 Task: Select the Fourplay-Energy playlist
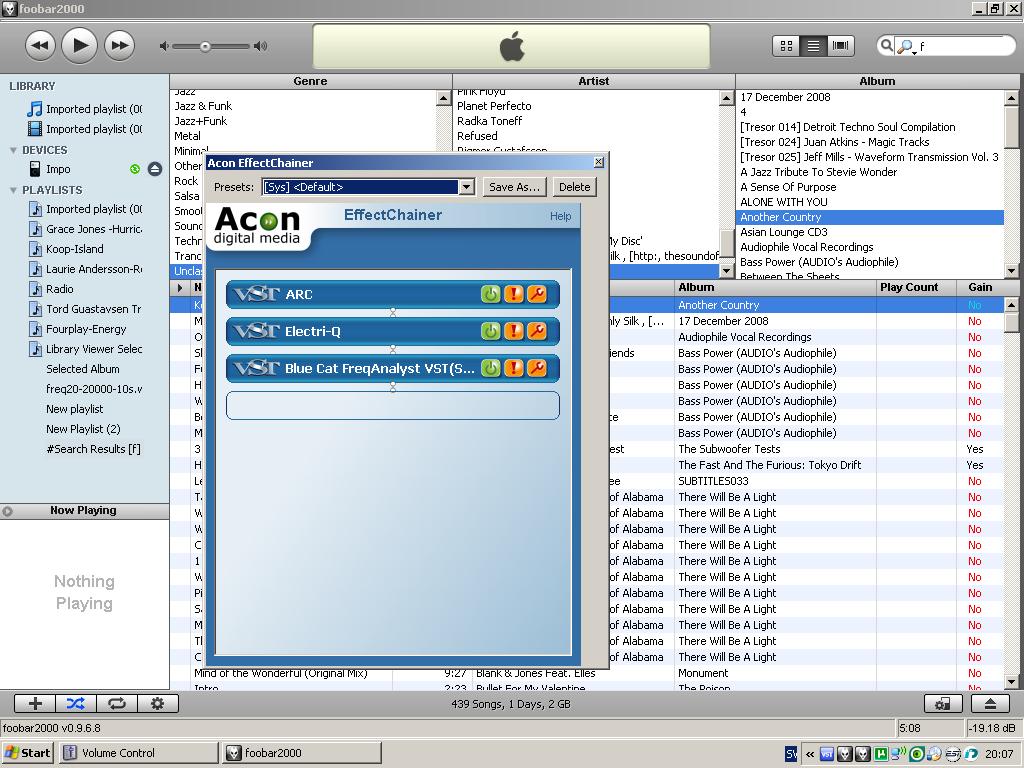tap(86, 329)
